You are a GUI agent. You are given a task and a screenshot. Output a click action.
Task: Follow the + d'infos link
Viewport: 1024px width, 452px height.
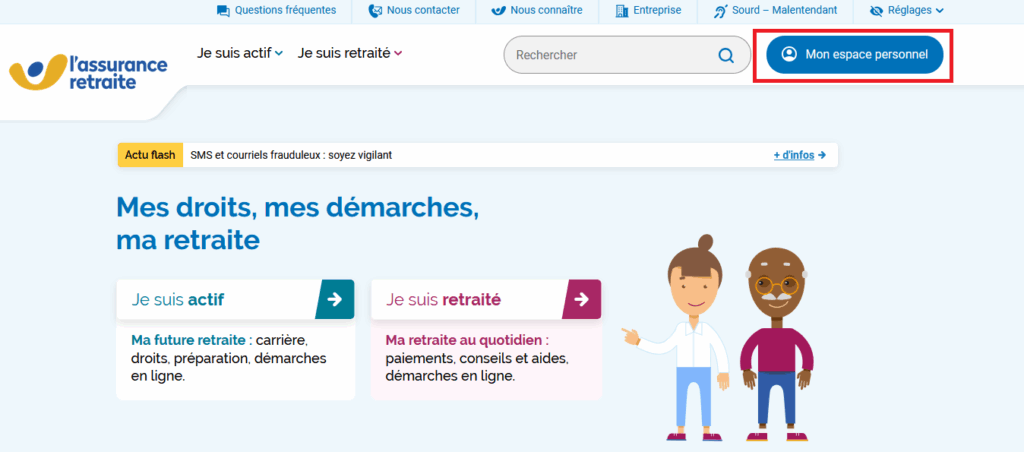point(799,155)
